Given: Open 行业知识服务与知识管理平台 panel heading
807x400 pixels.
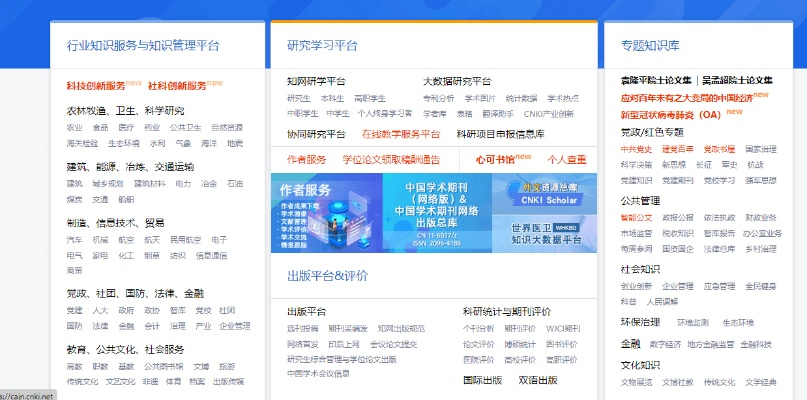Looking at the screenshot, I should [143, 45].
